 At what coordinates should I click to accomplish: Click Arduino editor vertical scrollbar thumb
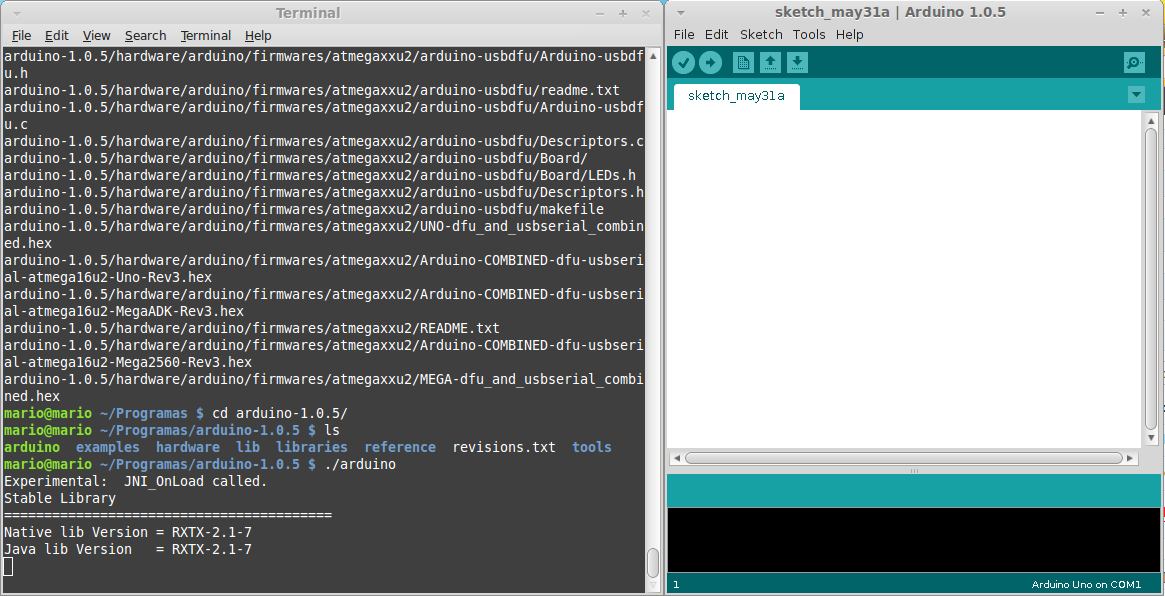tap(1151, 279)
